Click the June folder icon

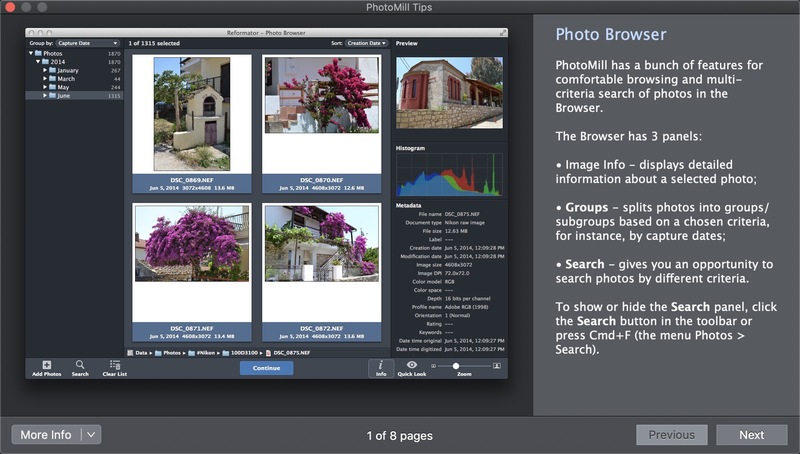(51, 96)
